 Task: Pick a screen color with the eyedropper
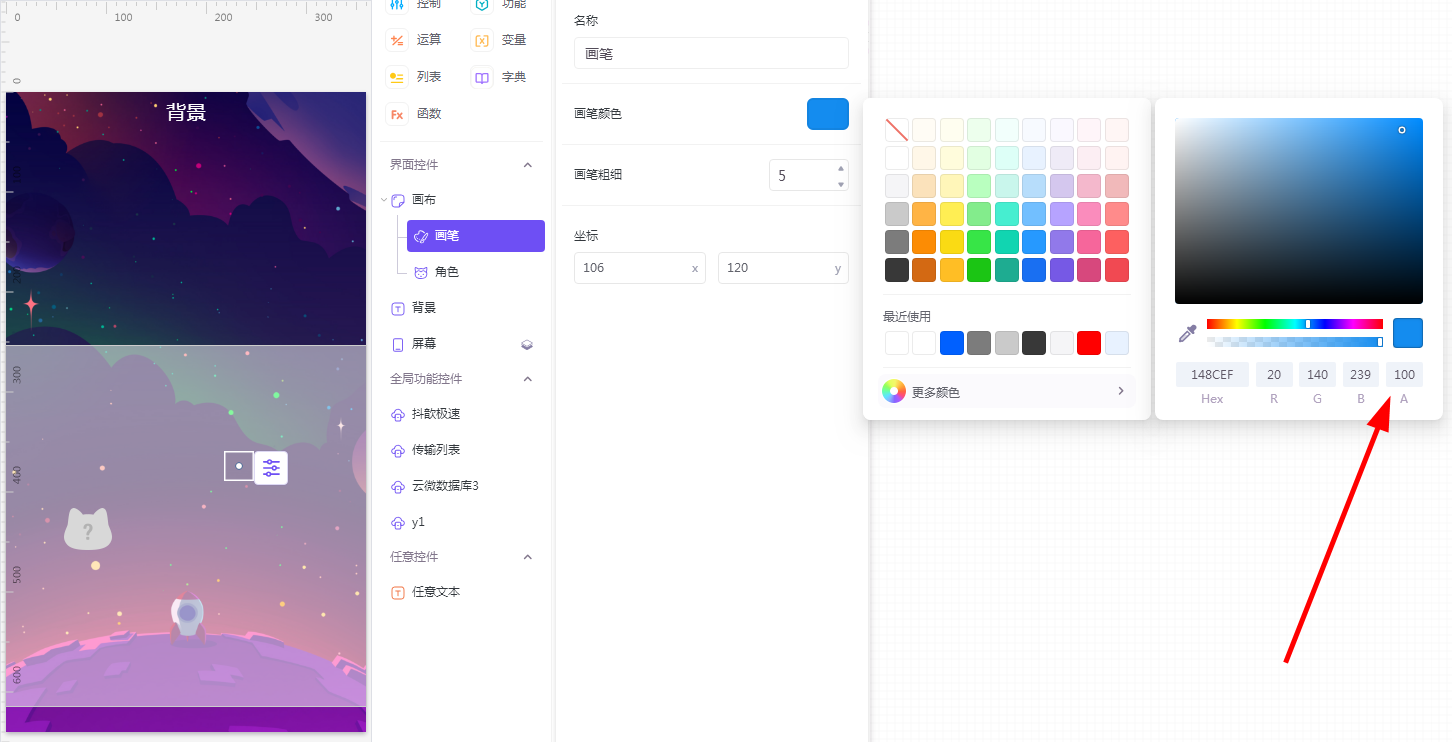(1188, 333)
